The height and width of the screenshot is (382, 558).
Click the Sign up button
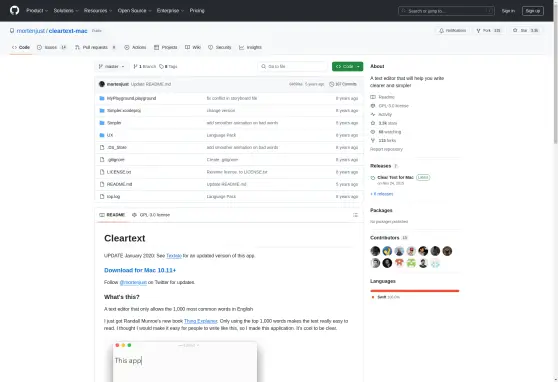click(x=533, y=11)
